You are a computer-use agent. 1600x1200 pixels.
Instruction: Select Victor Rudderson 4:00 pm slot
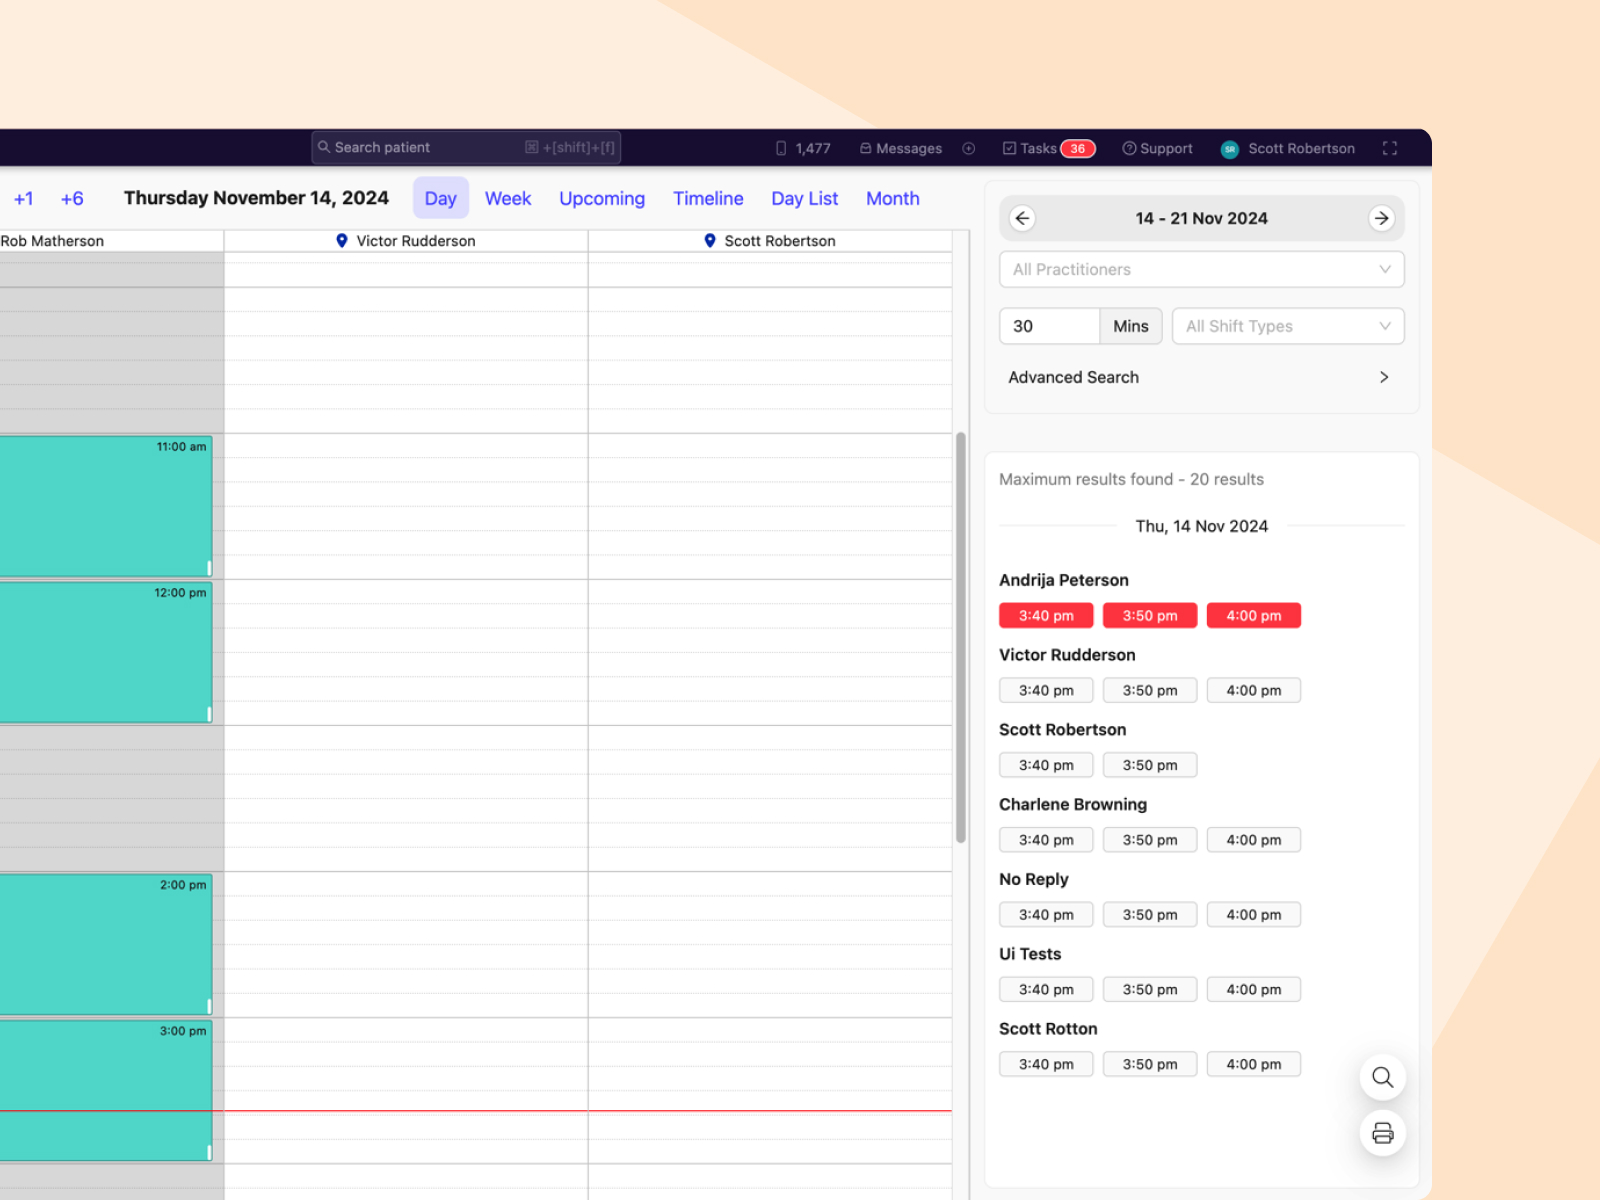1254,690
